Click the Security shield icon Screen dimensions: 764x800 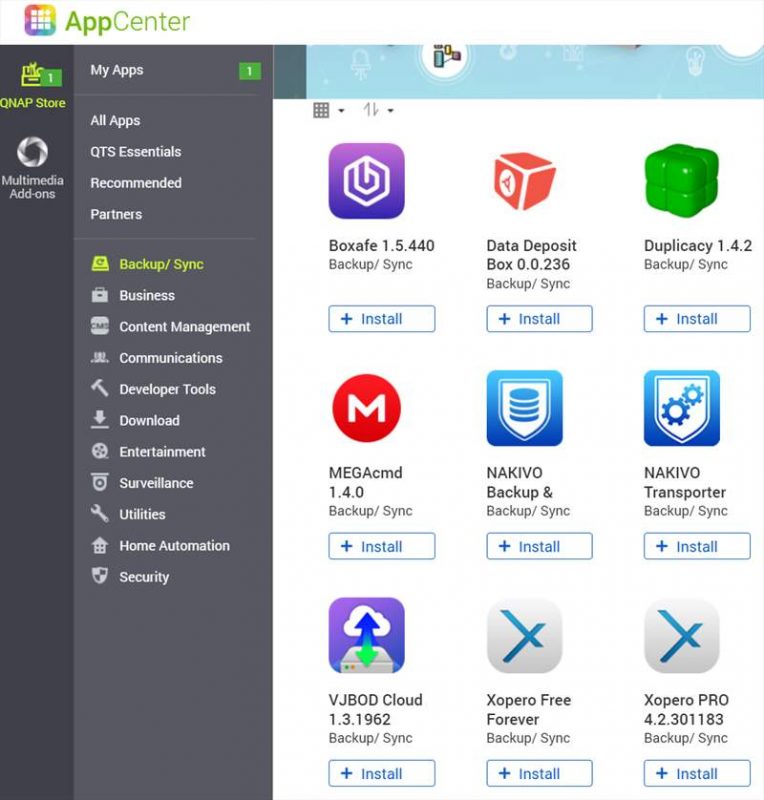tap(100, 576)
